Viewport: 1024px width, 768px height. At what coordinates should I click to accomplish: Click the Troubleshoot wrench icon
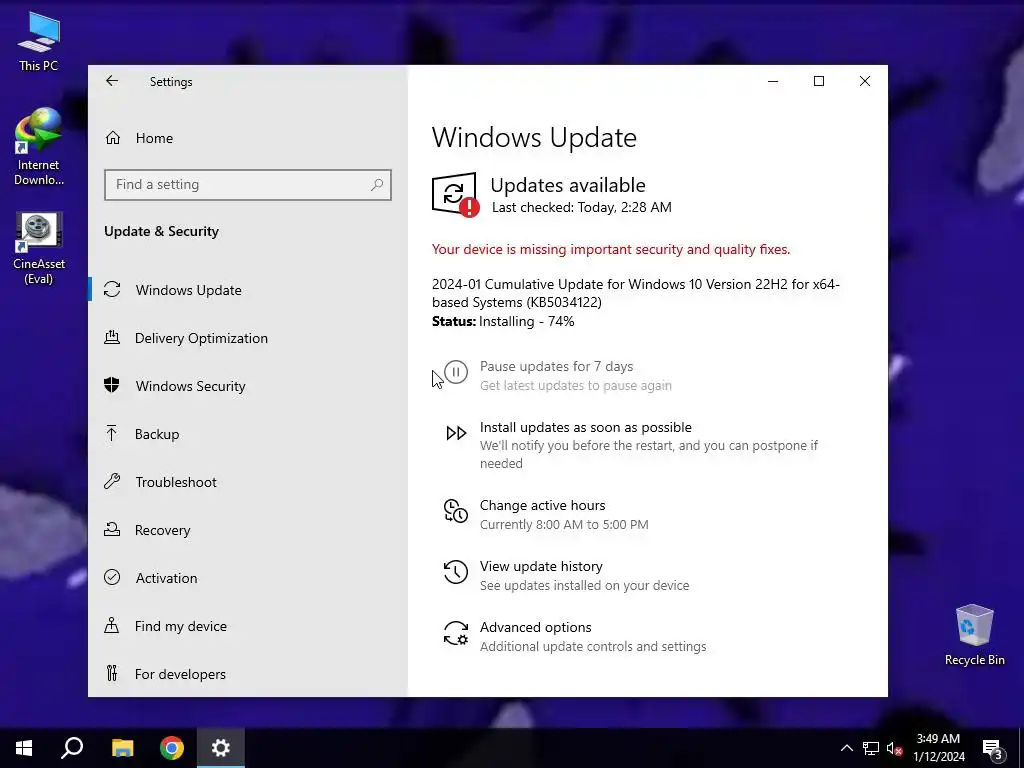tap(112, 482)
